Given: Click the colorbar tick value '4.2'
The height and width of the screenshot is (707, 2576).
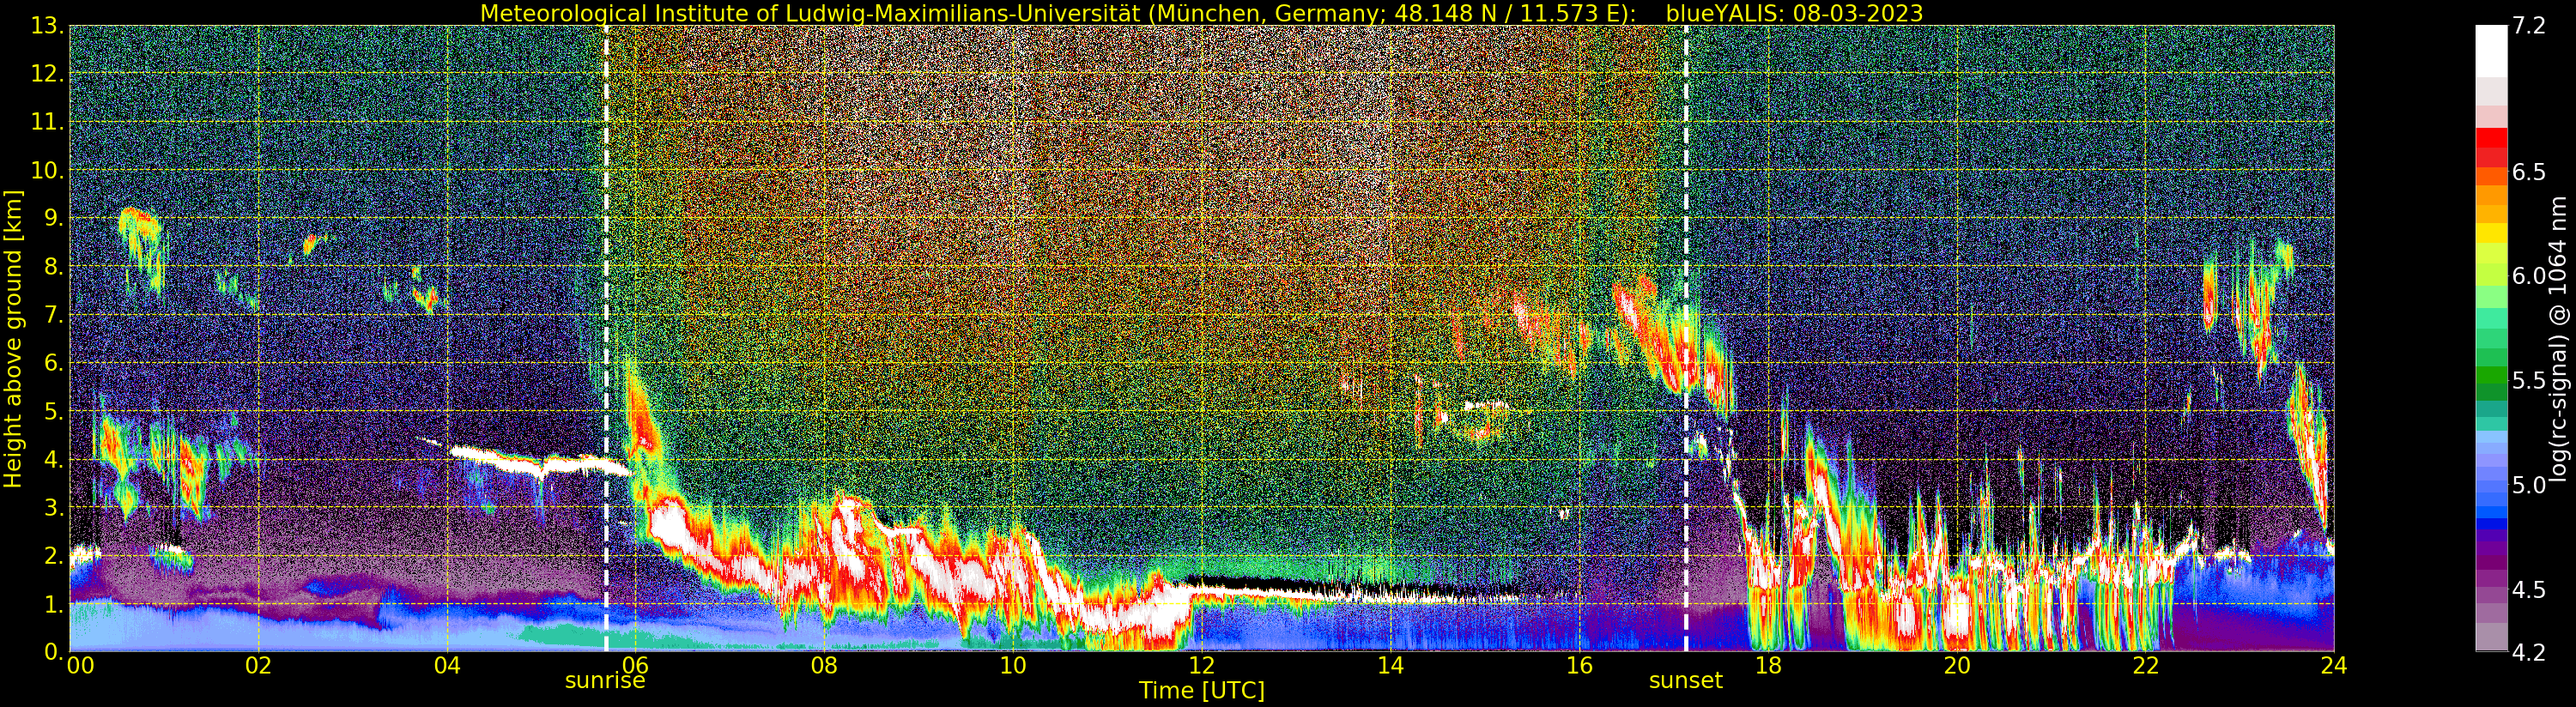Looking at the screenshot, I should (2529, 653).
